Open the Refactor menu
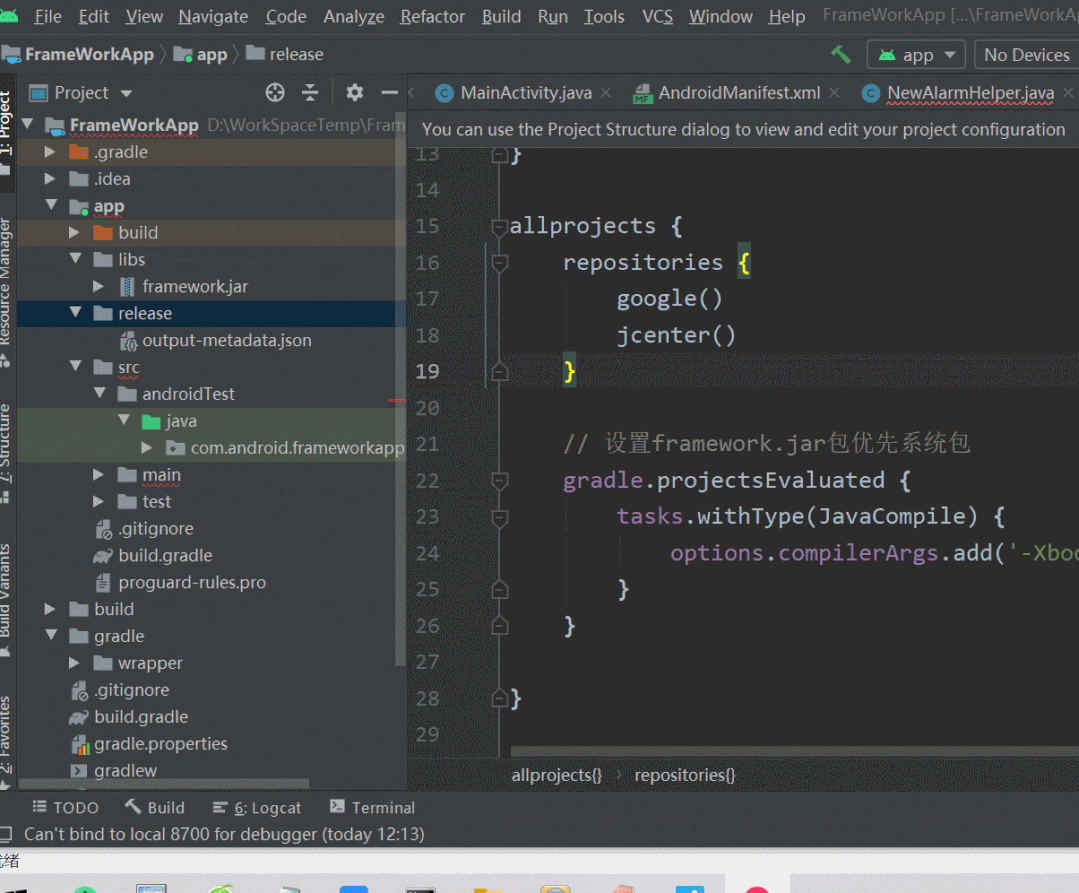 click(432, 16)
